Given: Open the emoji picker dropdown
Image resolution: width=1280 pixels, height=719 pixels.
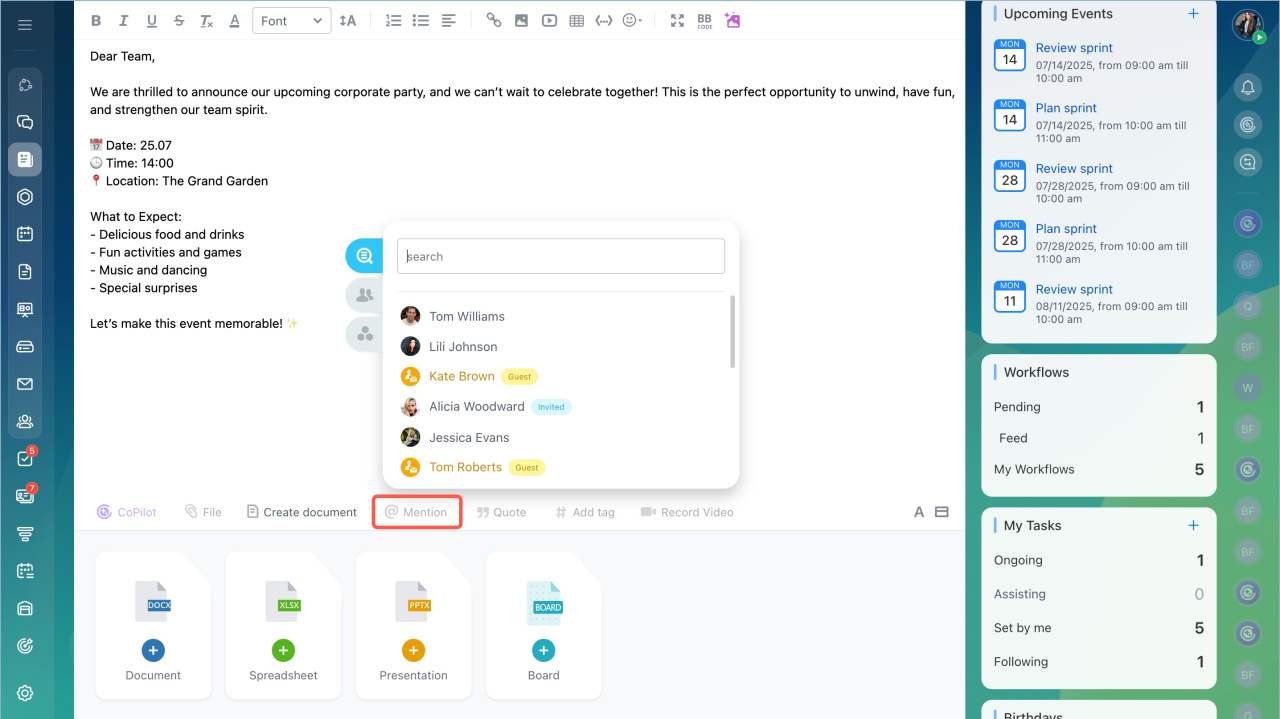Looking at the screenshot, I should pyautogui.click(x=632, y=21).
